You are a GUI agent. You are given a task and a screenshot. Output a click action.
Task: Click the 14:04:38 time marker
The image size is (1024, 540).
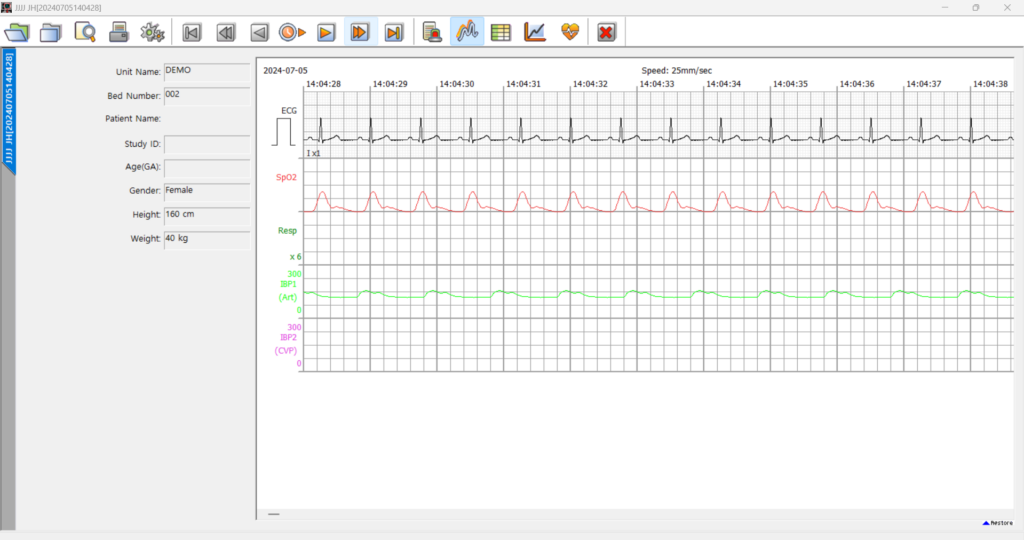tap(990, 84)
